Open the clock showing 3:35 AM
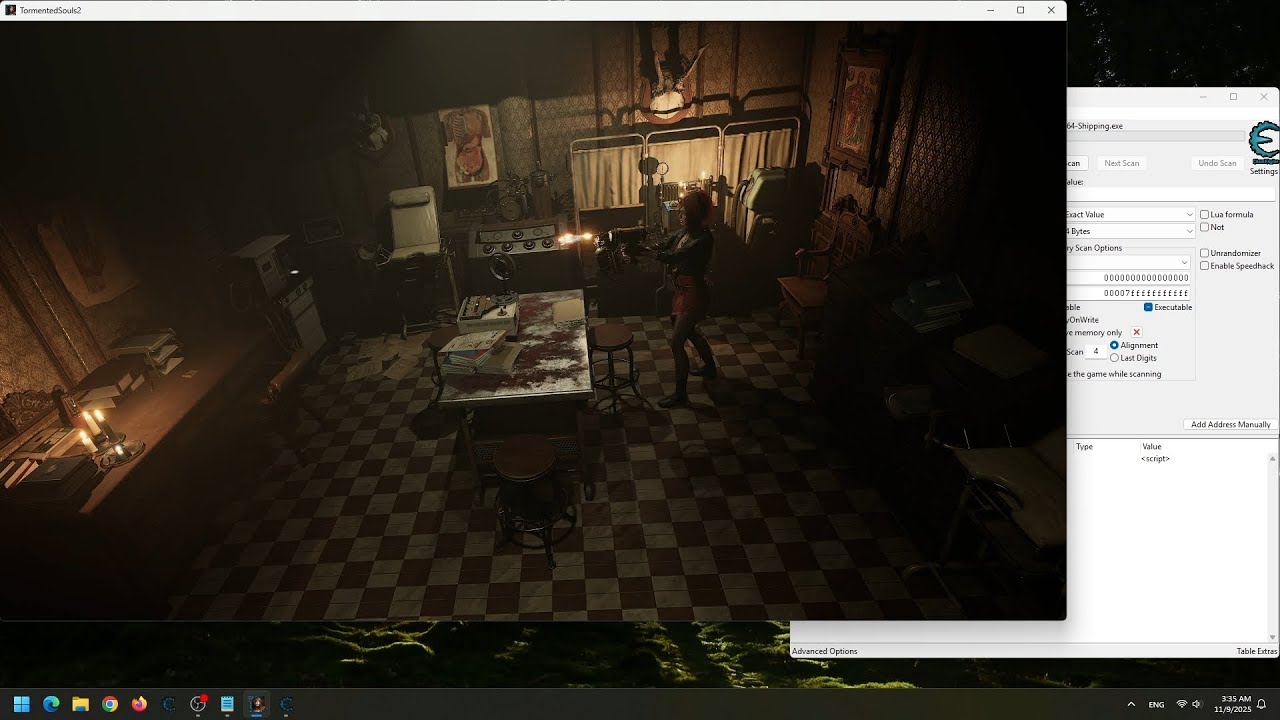 (x=1234, y=704)
